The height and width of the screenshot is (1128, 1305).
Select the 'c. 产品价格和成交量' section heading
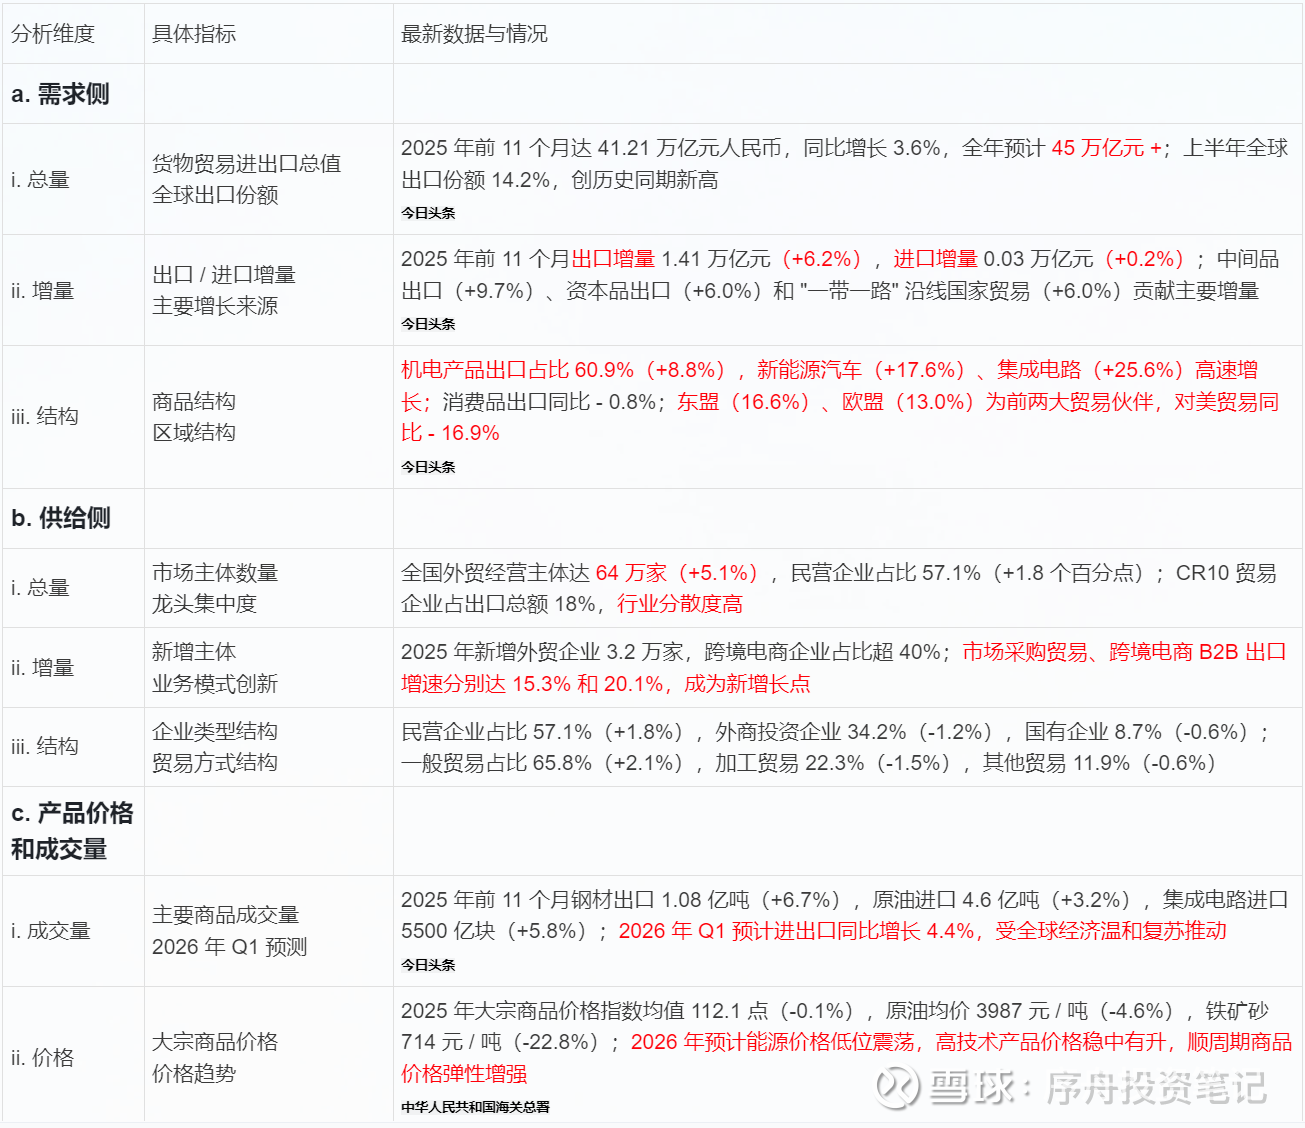point(72,831)
